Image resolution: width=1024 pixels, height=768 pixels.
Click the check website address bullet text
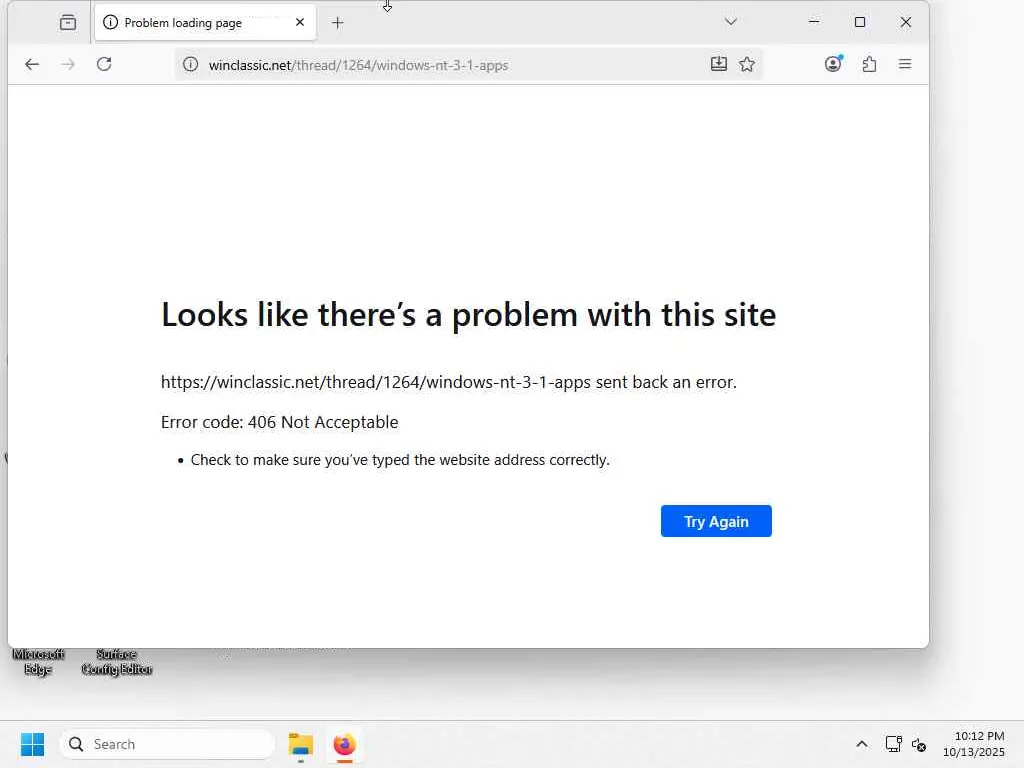click(x=400, y=460)
